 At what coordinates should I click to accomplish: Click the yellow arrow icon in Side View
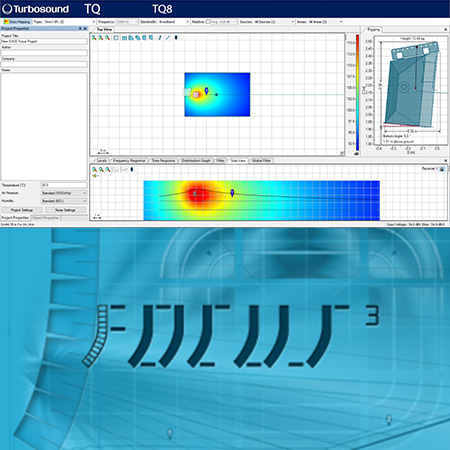[x=95, y=176]
